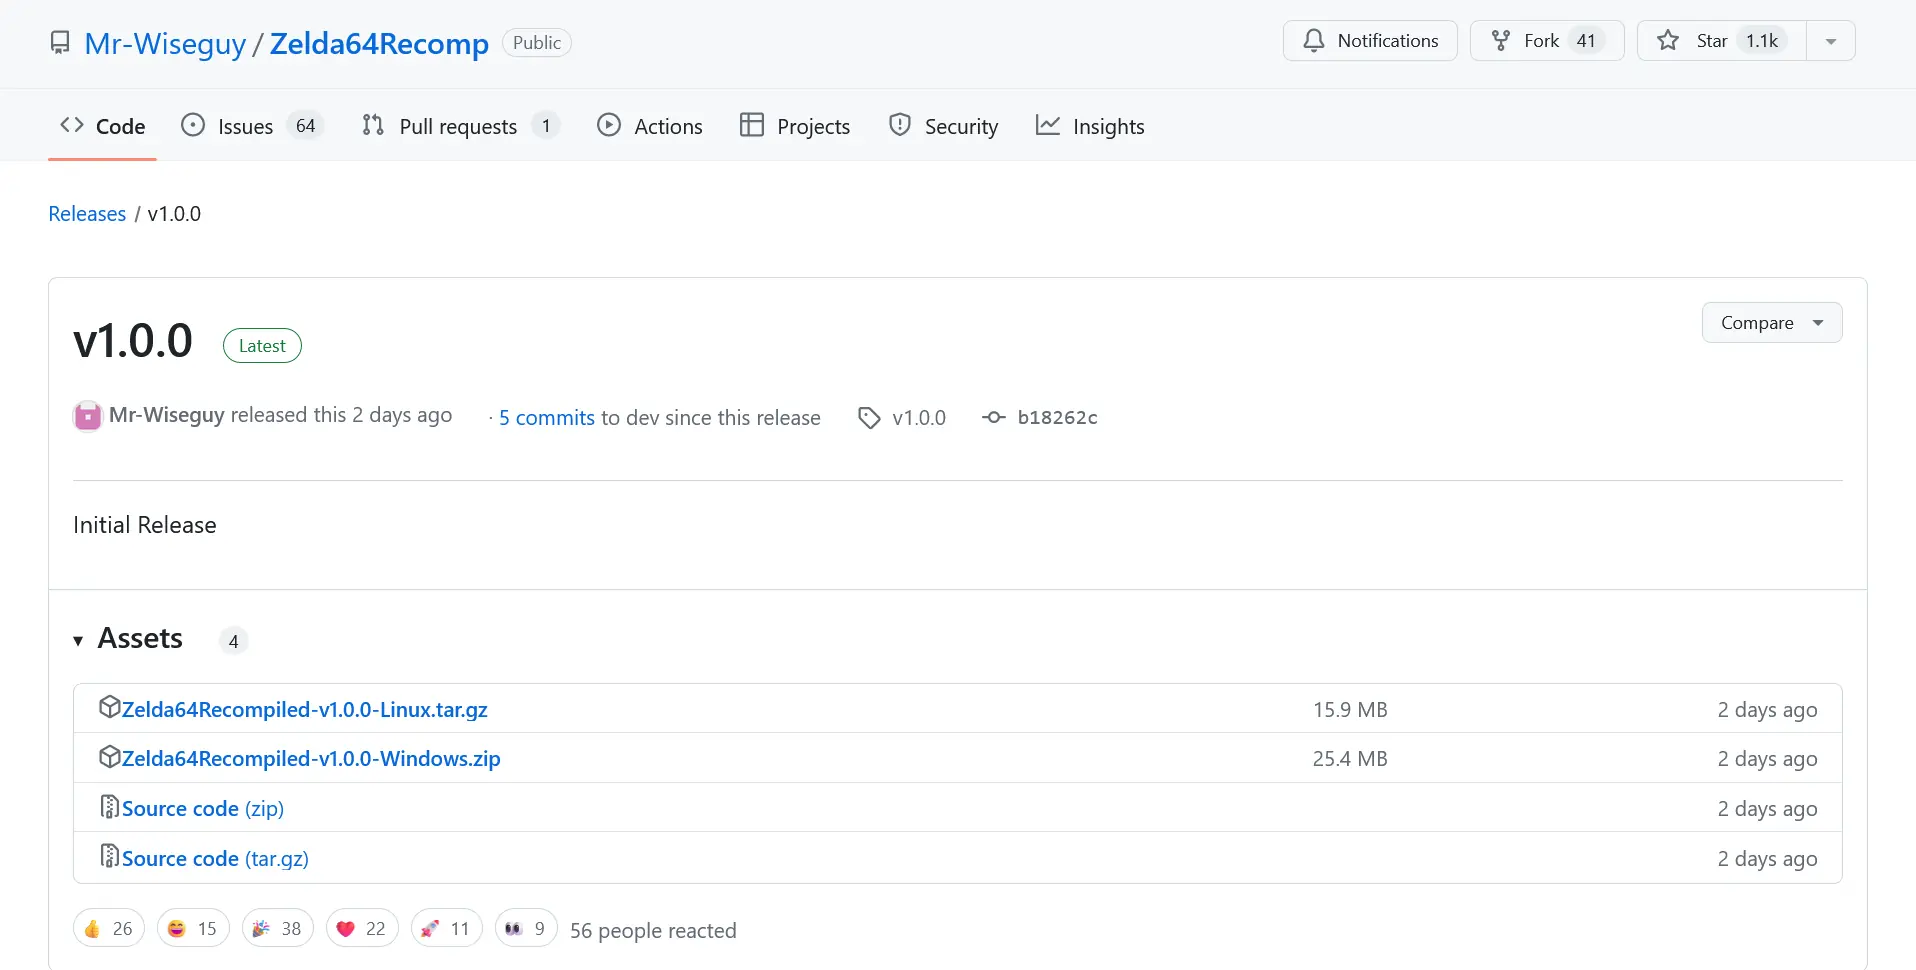
Task: Click the package icon for Windows zip
Action: coord(110,757)
